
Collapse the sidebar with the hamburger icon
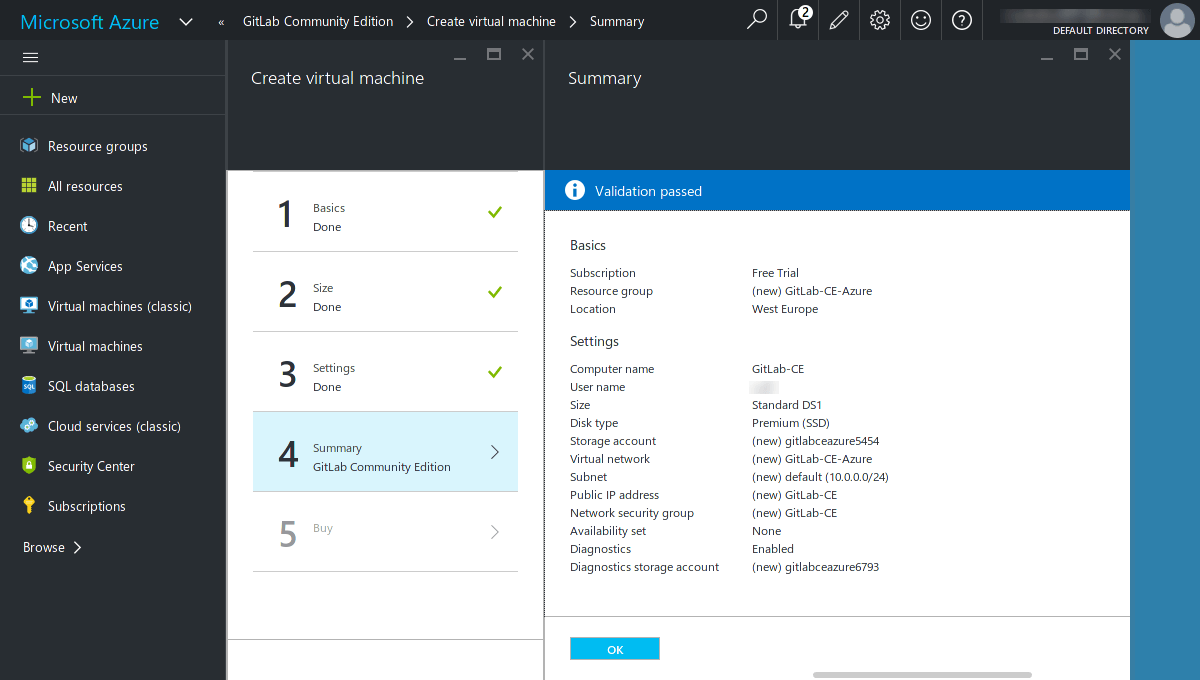click(x=30, y=57)
